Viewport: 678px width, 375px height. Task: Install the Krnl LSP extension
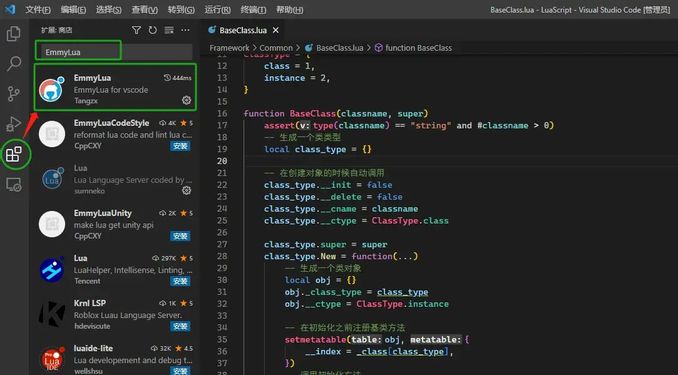point(180,326)
